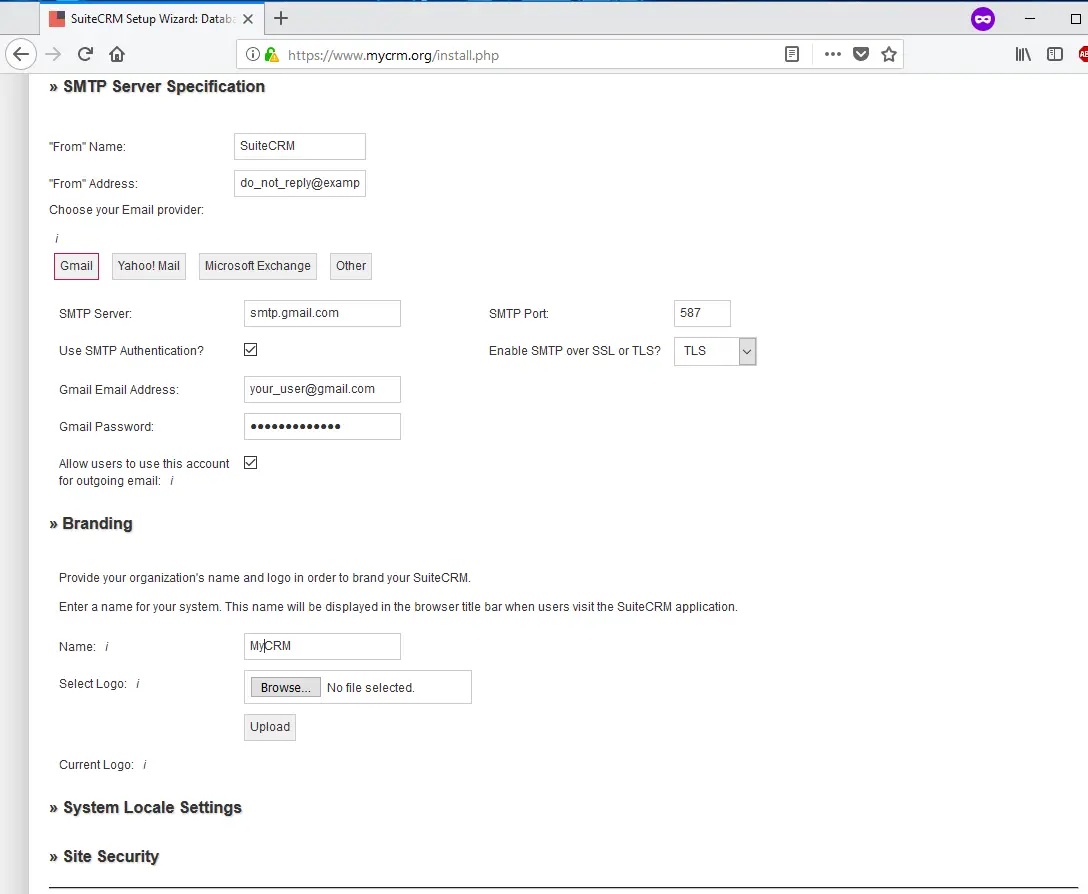The height and width of the screenshot is (894, 1088).
Task: Click the address bar URL
Action: (x=393, y=55)
